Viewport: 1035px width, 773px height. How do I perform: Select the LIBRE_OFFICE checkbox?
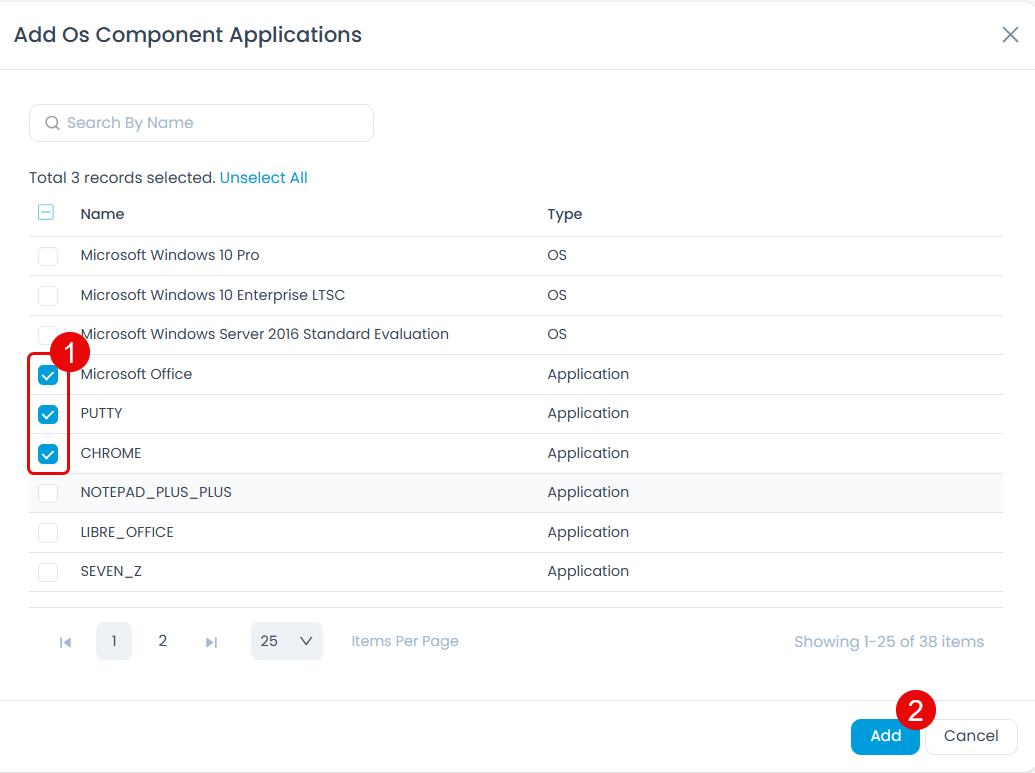click(48, 532)
